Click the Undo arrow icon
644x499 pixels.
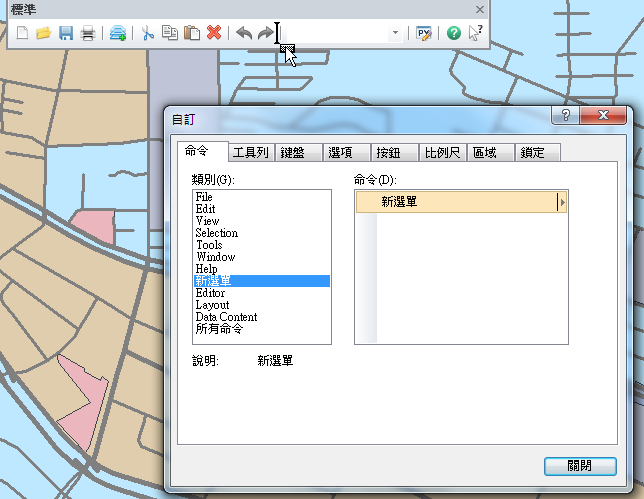click(x=243, y=33)
